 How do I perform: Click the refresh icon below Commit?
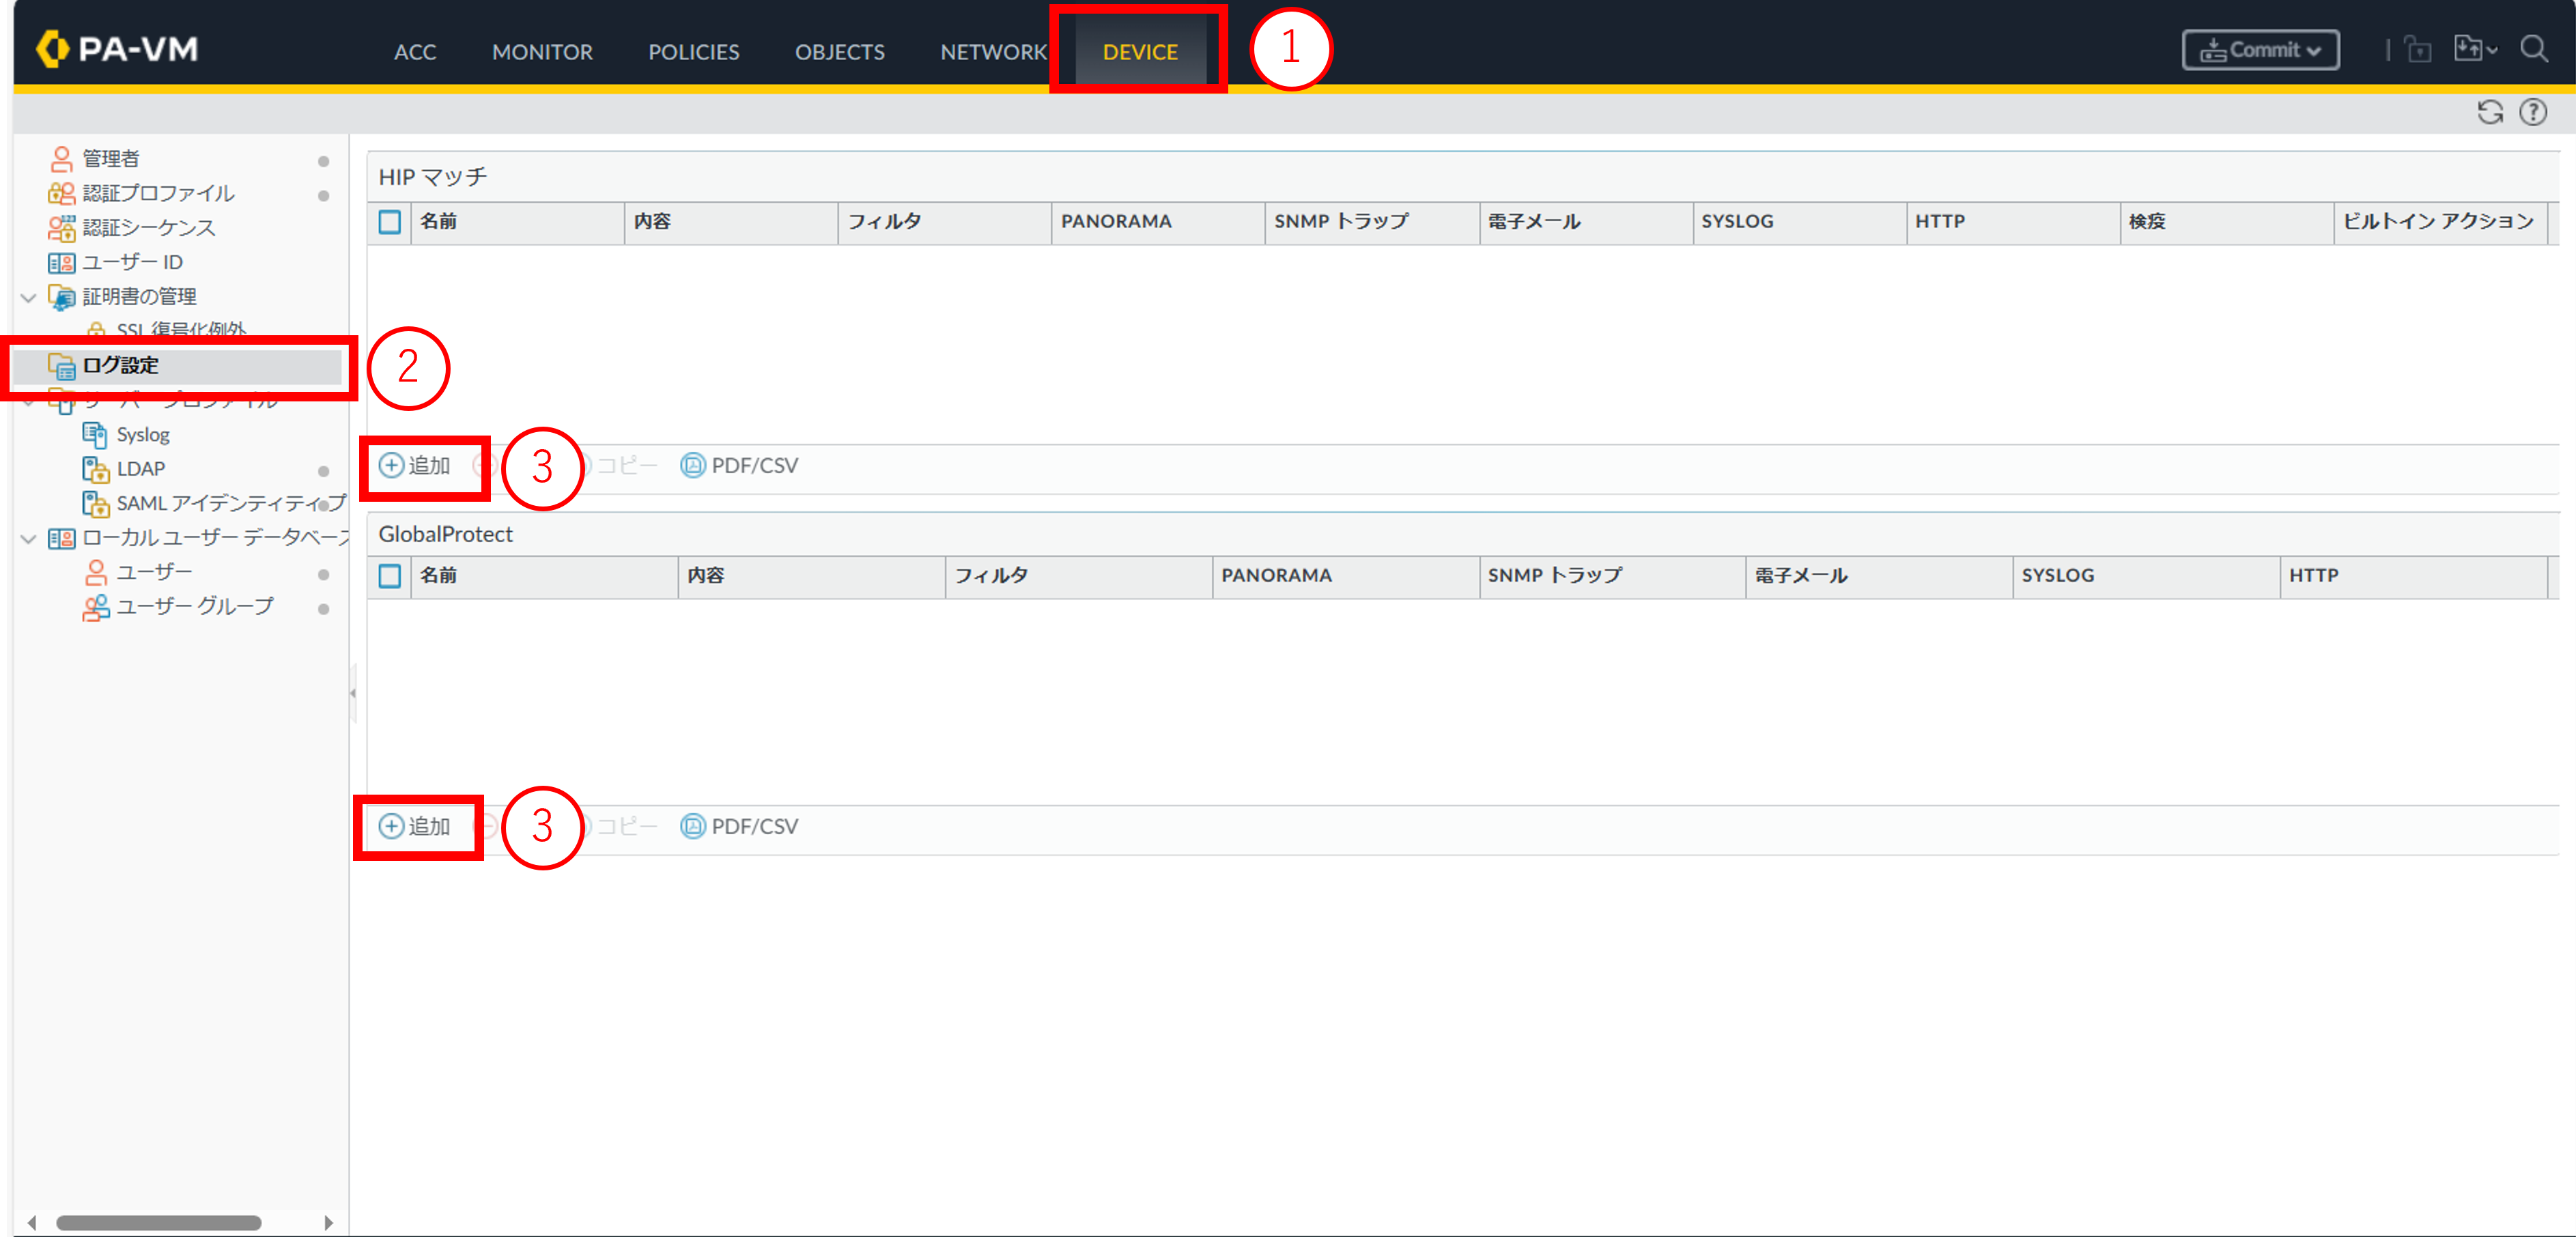(2489, 112)
